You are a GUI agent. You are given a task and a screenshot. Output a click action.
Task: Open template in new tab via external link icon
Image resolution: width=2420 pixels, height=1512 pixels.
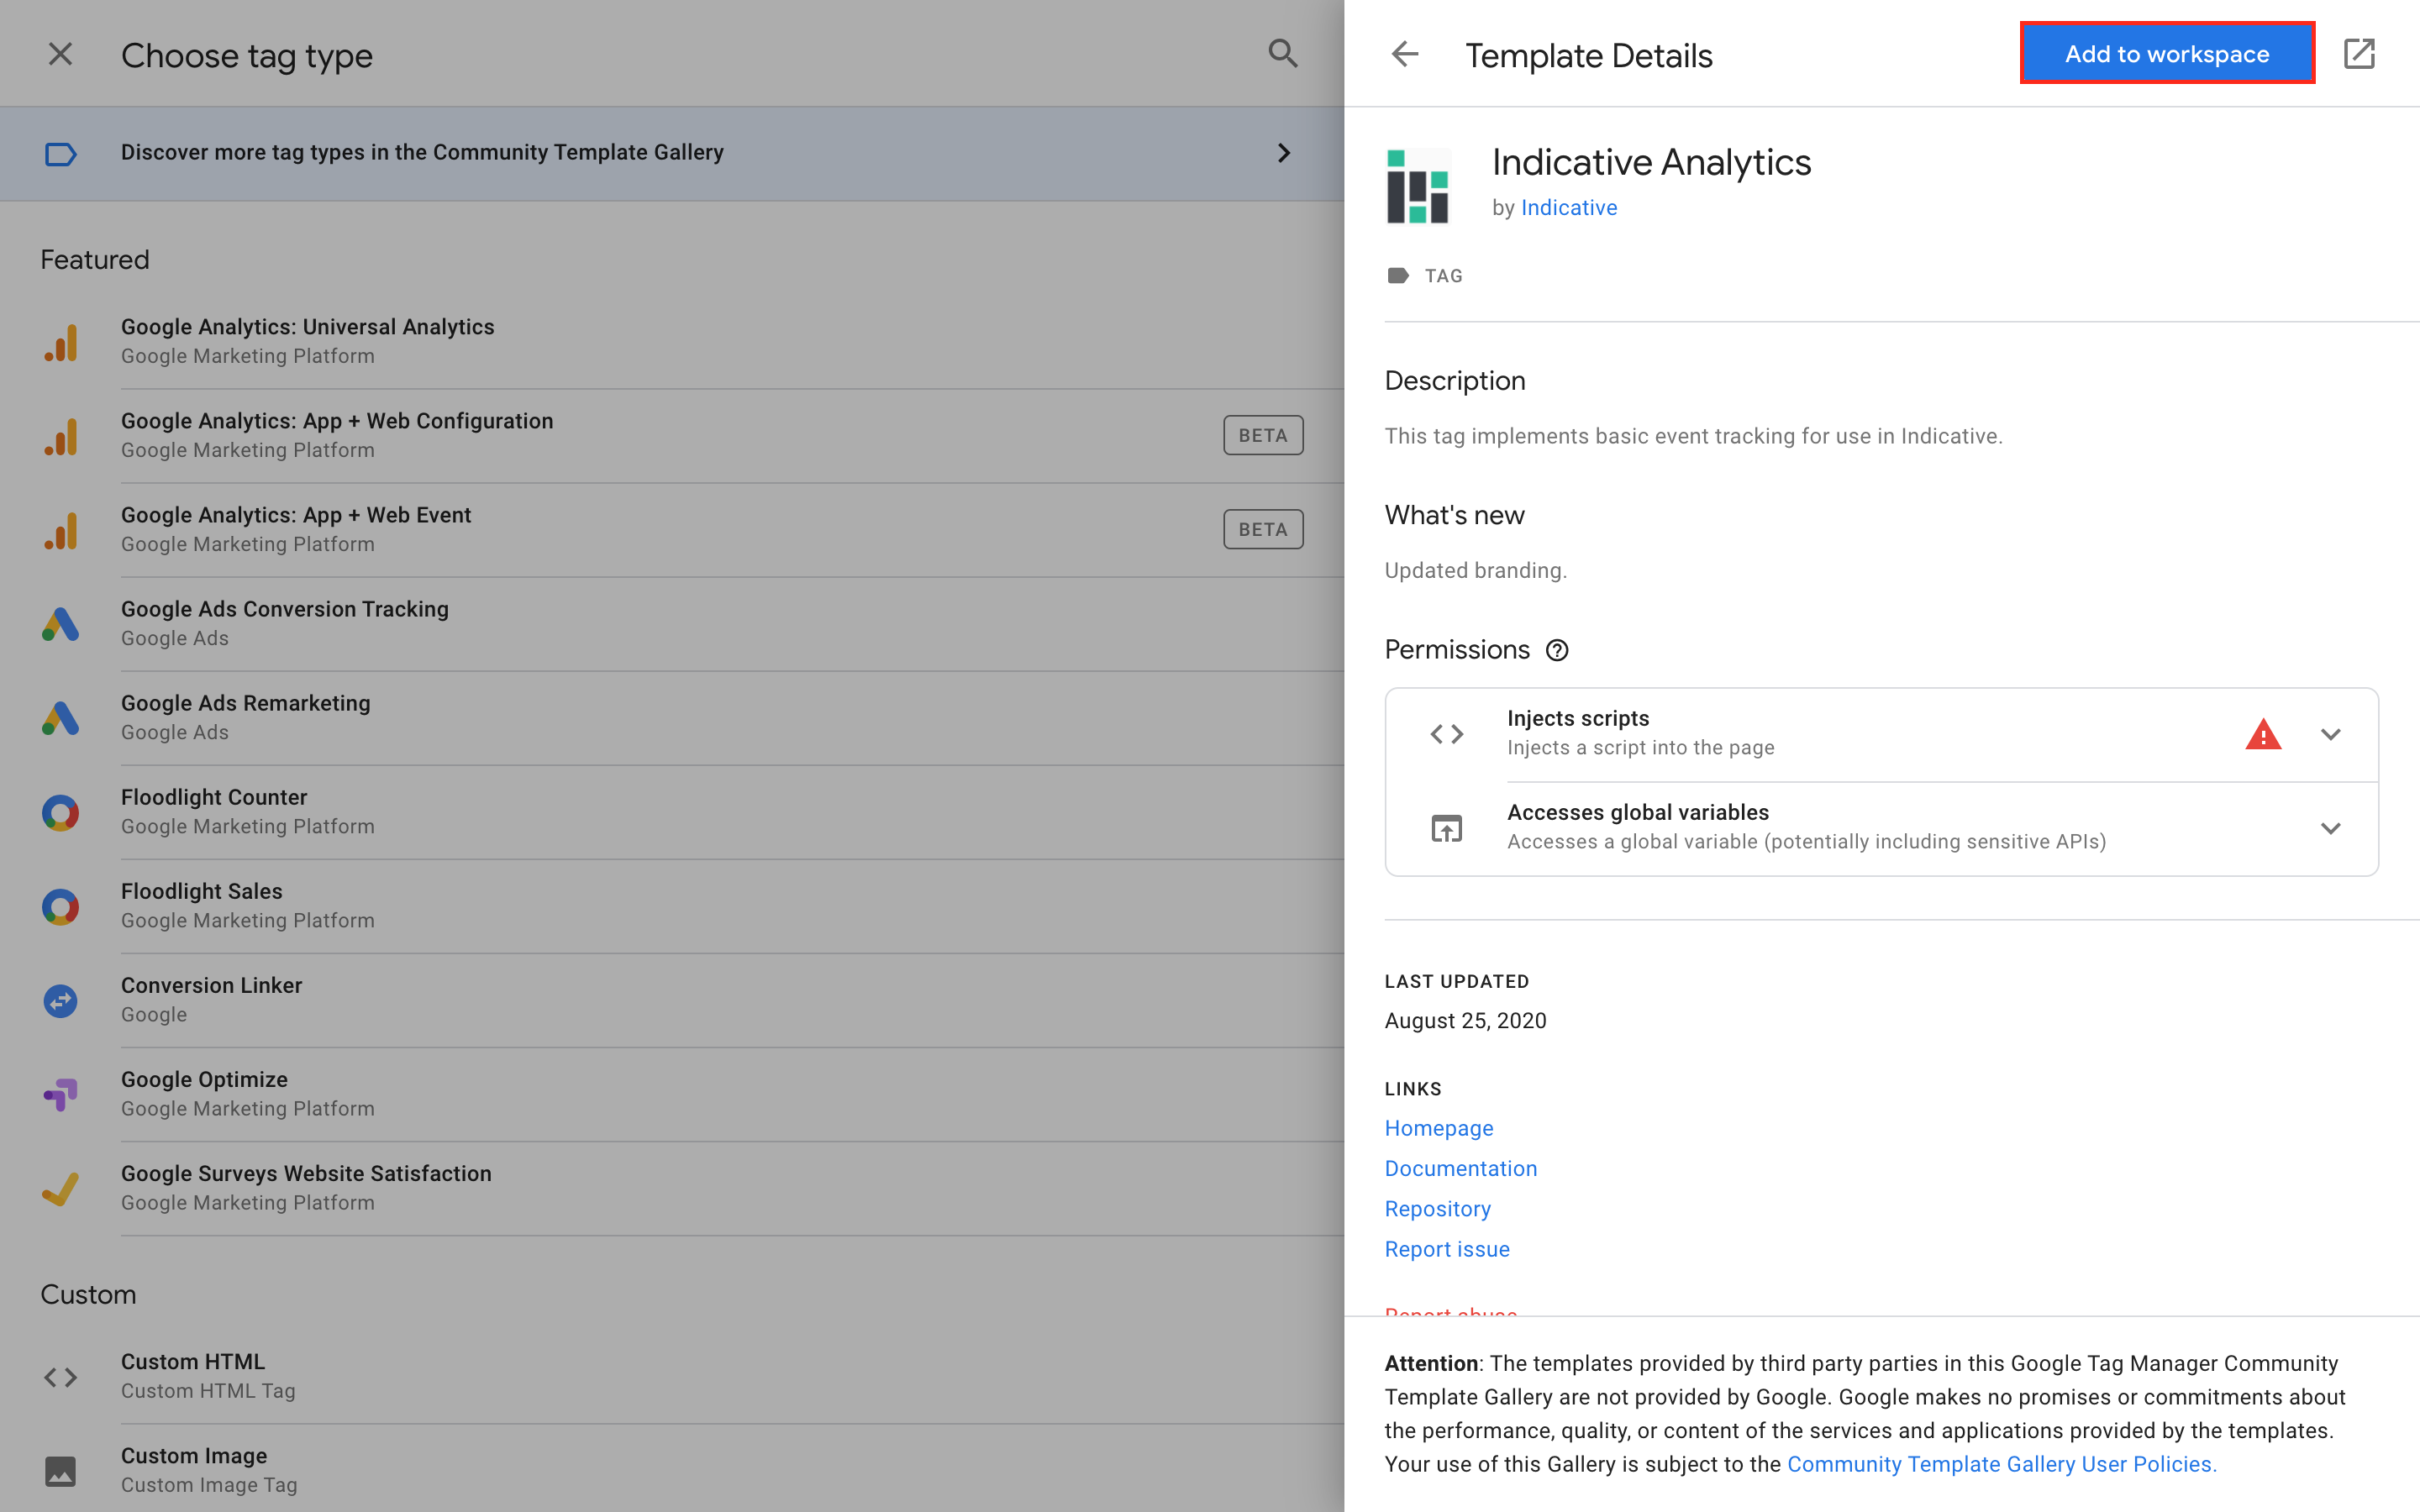[x=2360, y=53]
